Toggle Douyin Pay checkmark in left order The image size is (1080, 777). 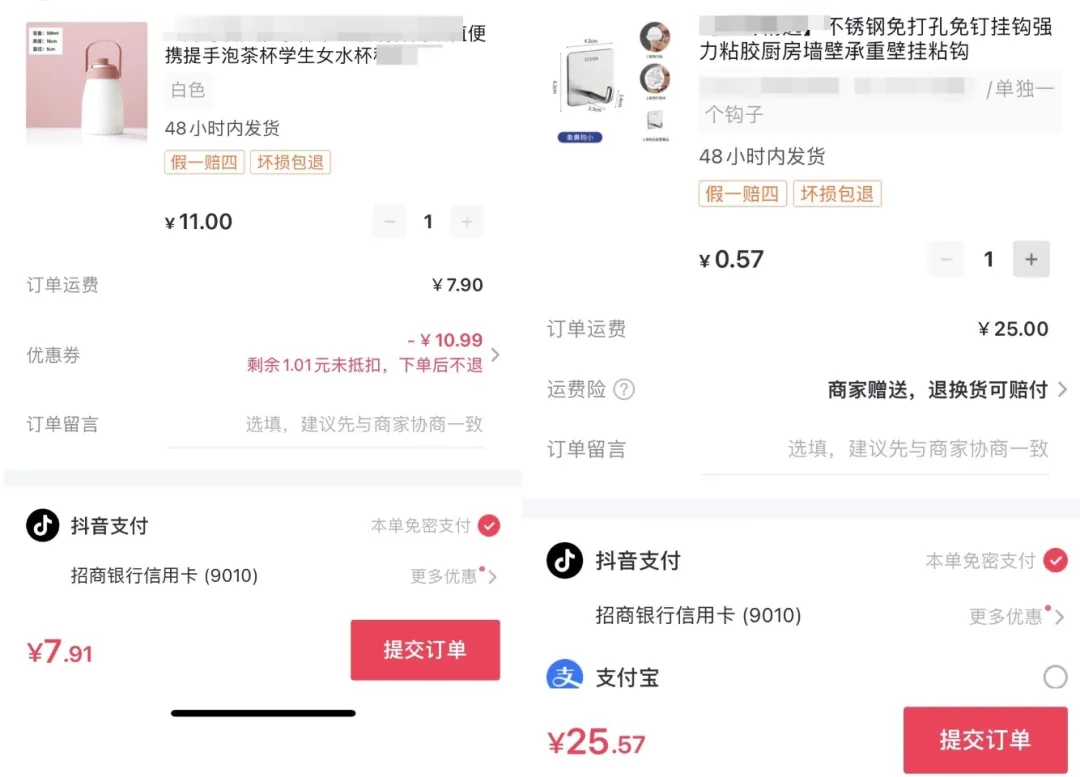(x=489, y=526)
